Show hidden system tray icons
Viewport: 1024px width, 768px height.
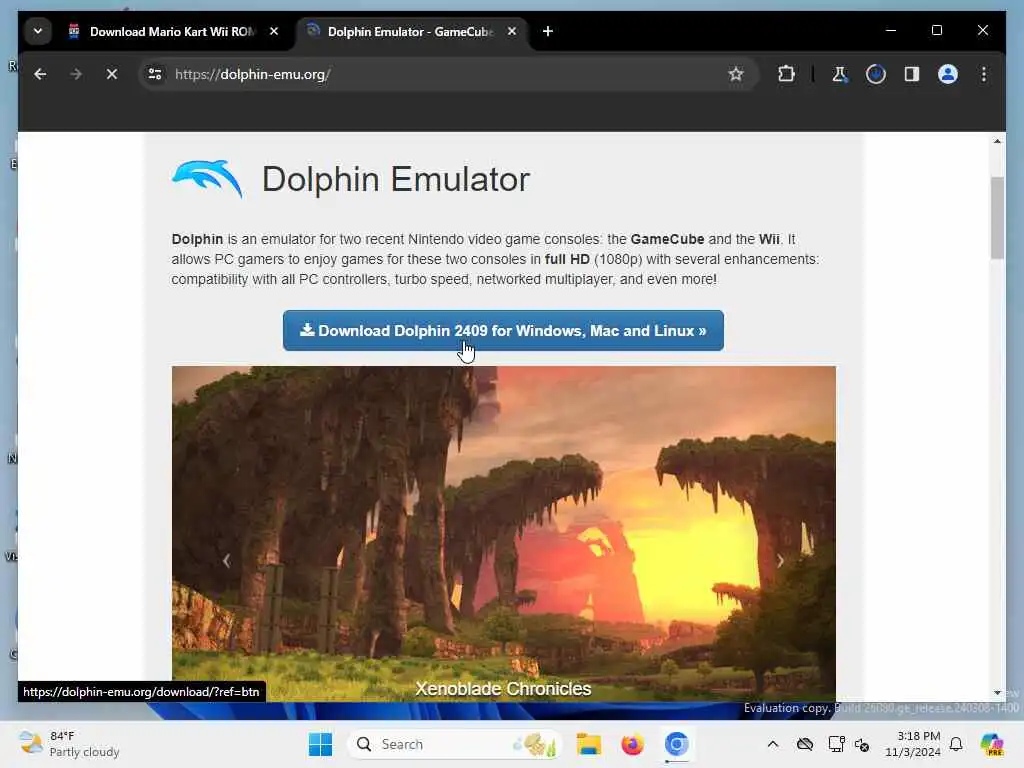(773, 744)
